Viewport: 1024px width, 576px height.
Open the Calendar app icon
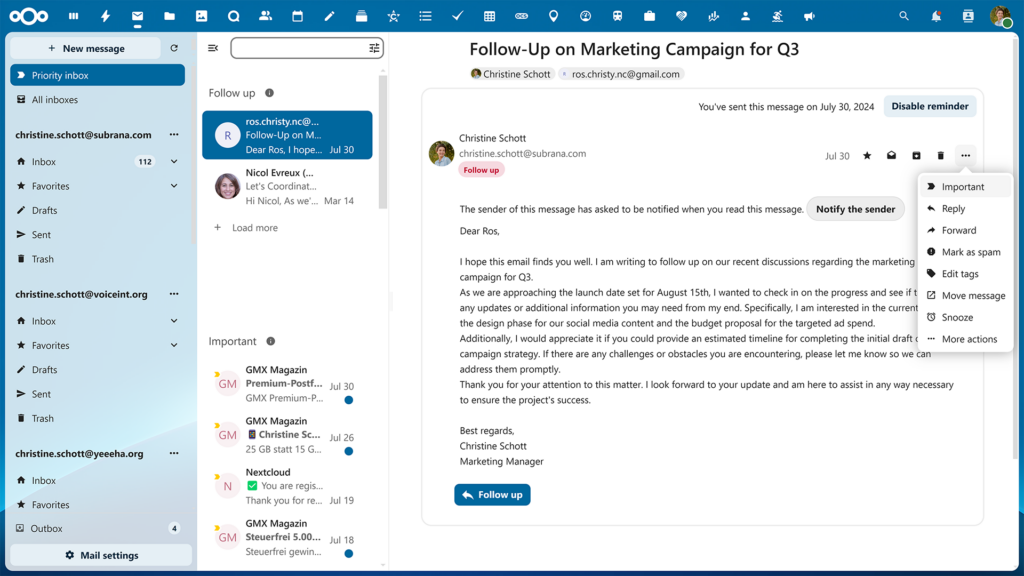(x=296, y=15)
